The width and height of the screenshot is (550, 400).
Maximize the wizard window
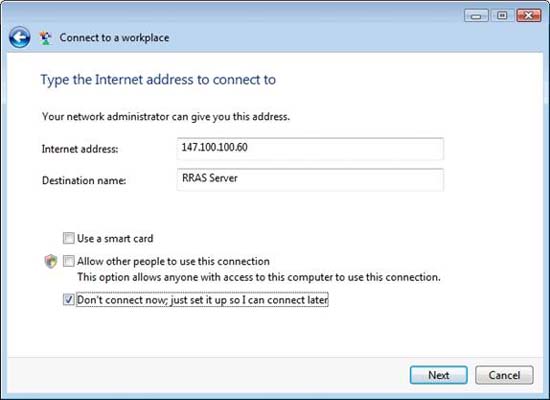pos(502,15)
